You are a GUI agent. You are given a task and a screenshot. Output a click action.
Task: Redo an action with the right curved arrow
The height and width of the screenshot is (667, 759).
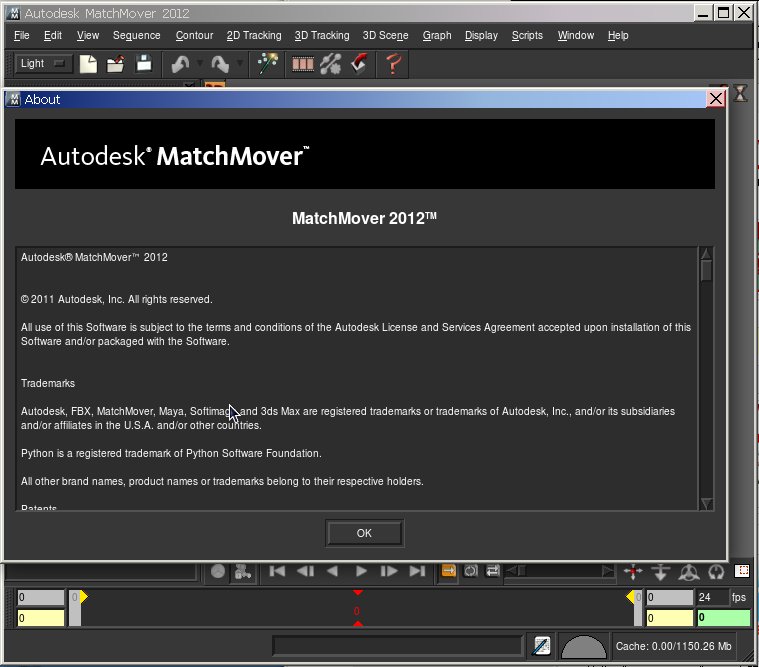220,64
